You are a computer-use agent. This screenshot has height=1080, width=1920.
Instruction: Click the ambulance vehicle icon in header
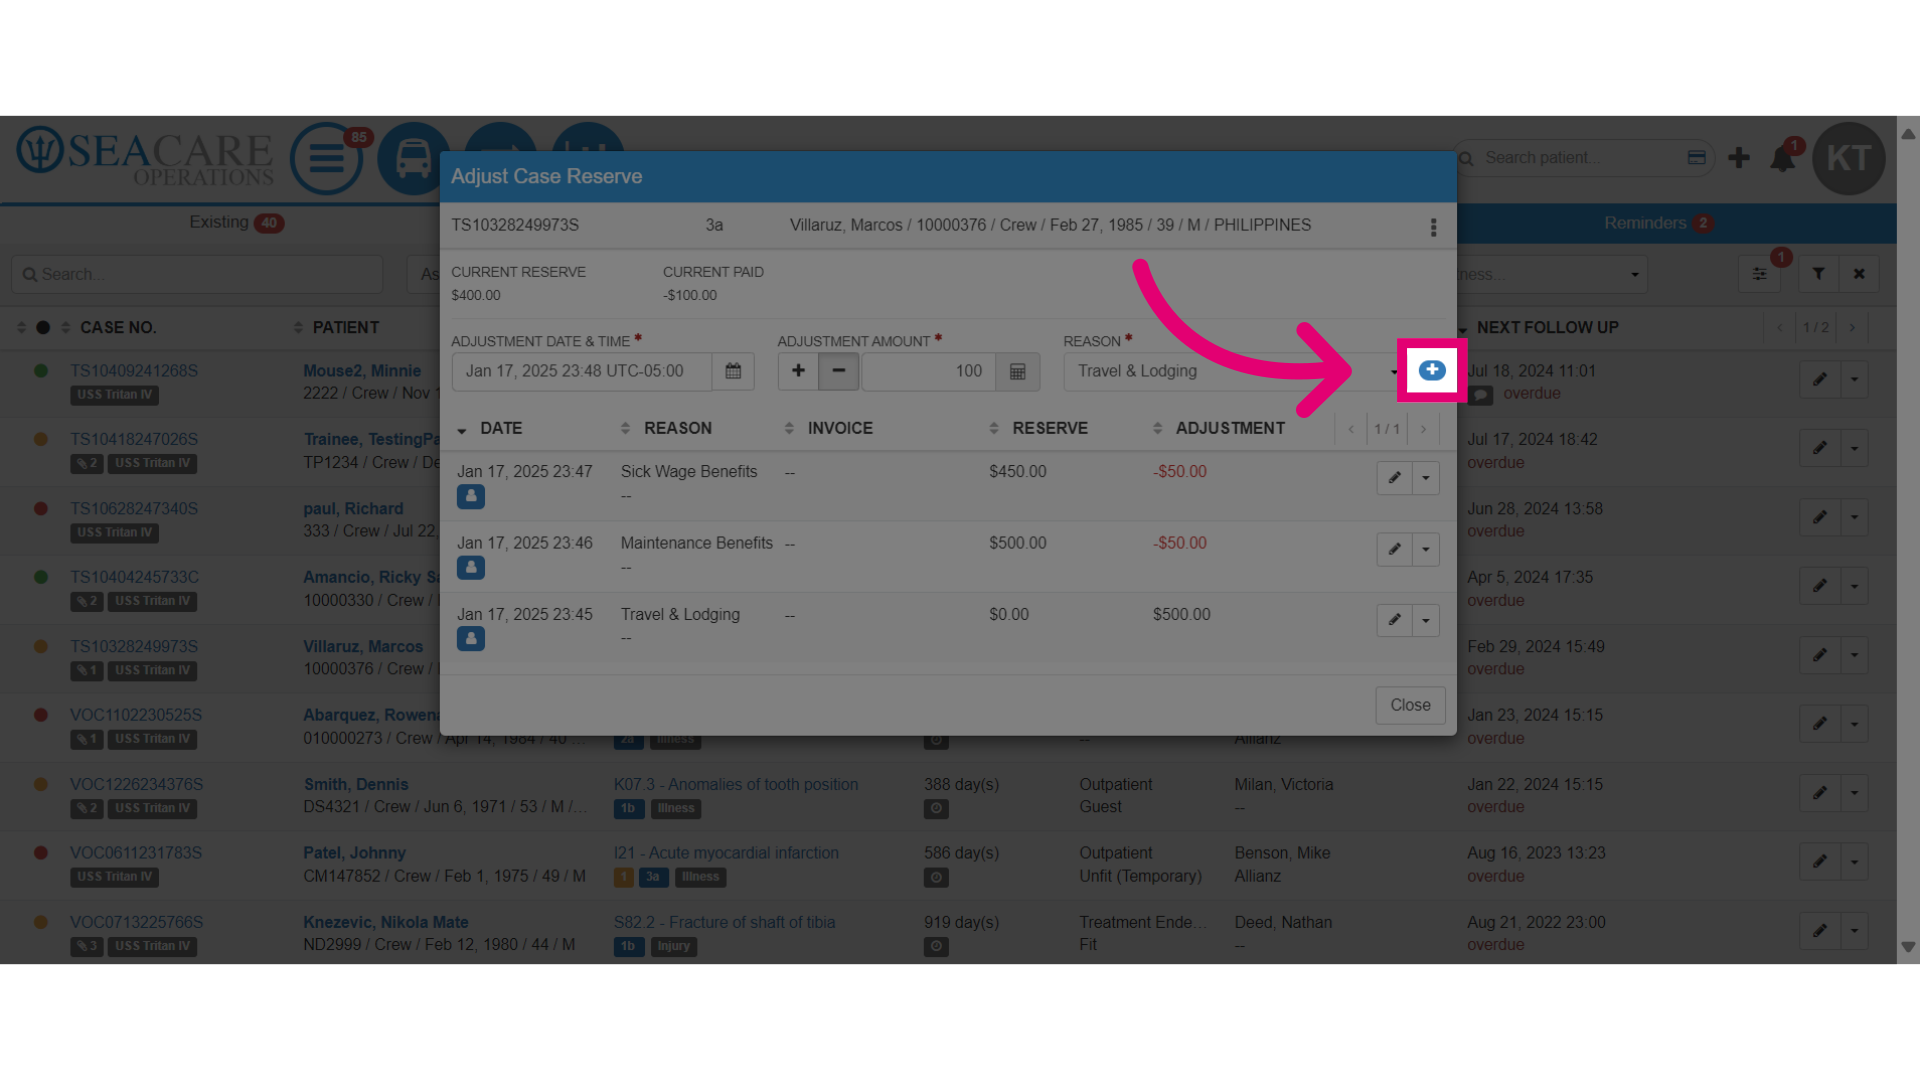pyautogui.click(x=413, y=158)
